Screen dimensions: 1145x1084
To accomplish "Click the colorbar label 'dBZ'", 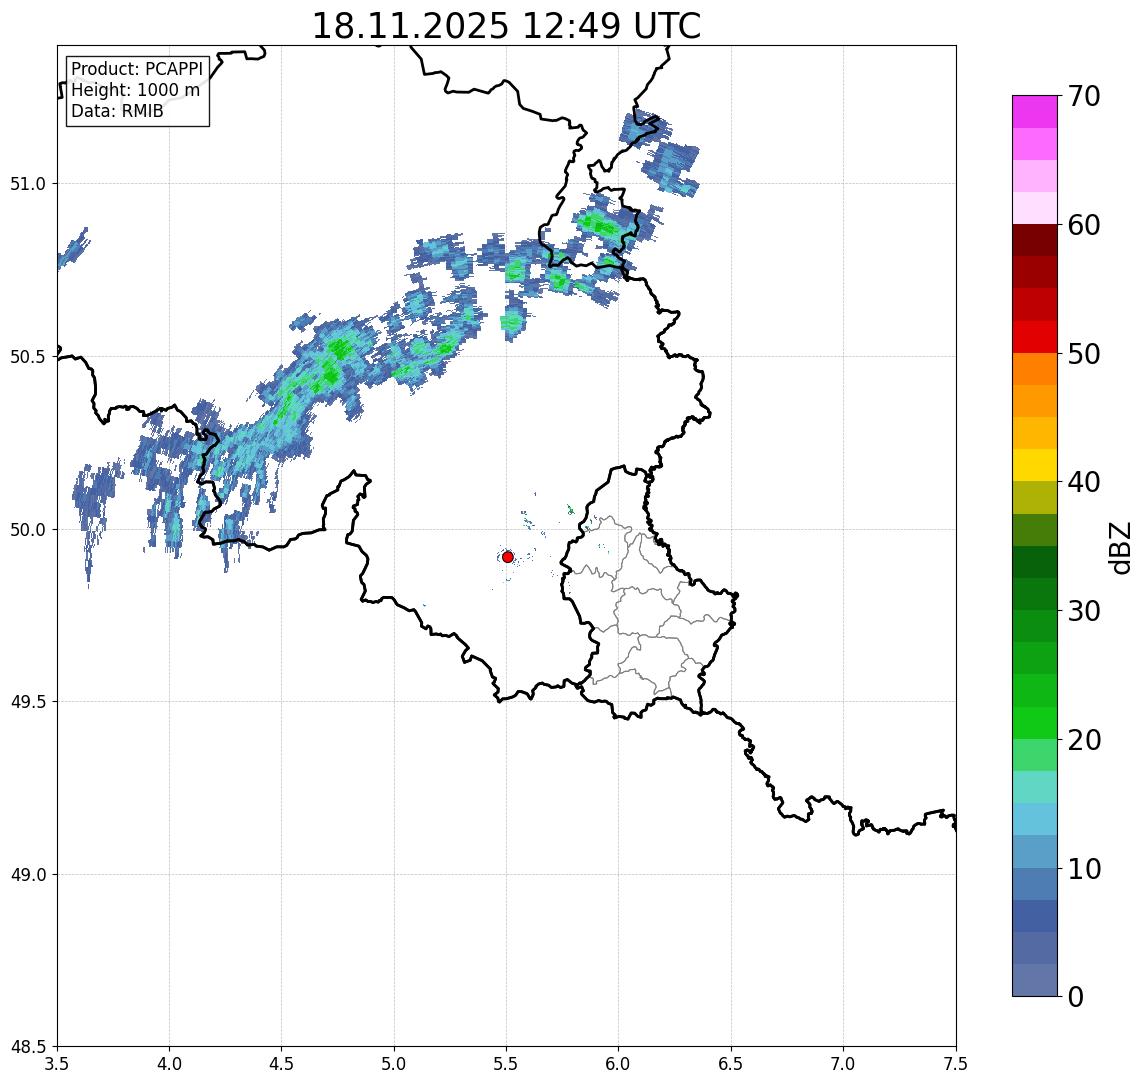I will click(1120, 548).
